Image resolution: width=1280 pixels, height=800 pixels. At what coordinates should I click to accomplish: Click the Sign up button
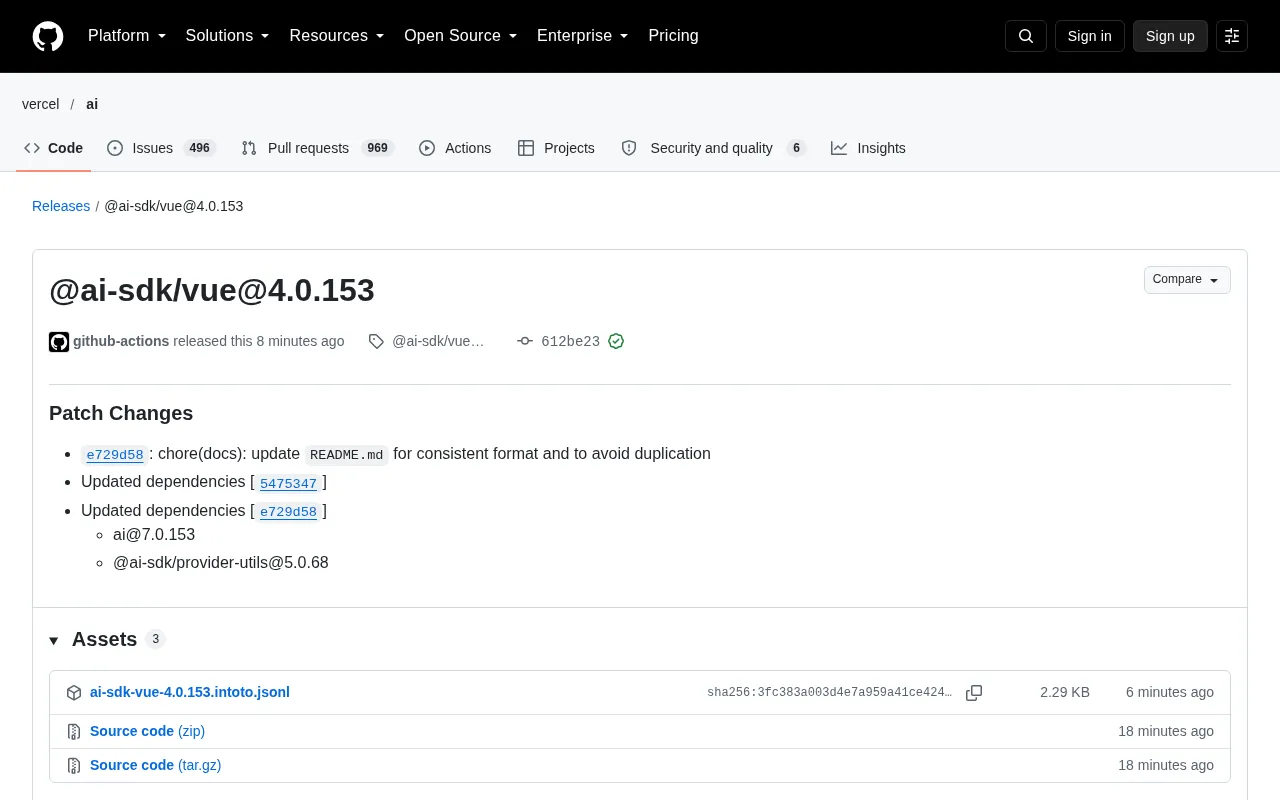point(1170,36)
